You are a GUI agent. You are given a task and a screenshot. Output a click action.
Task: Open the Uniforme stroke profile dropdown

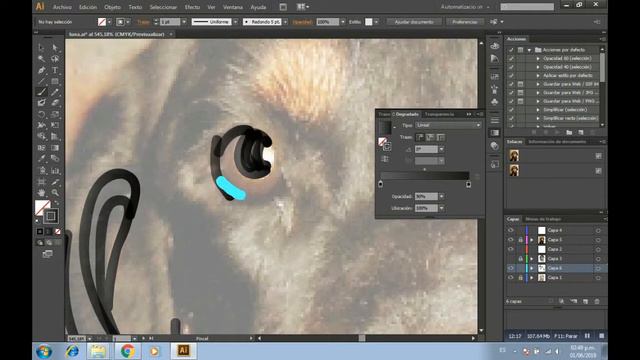tap(236, 22)
